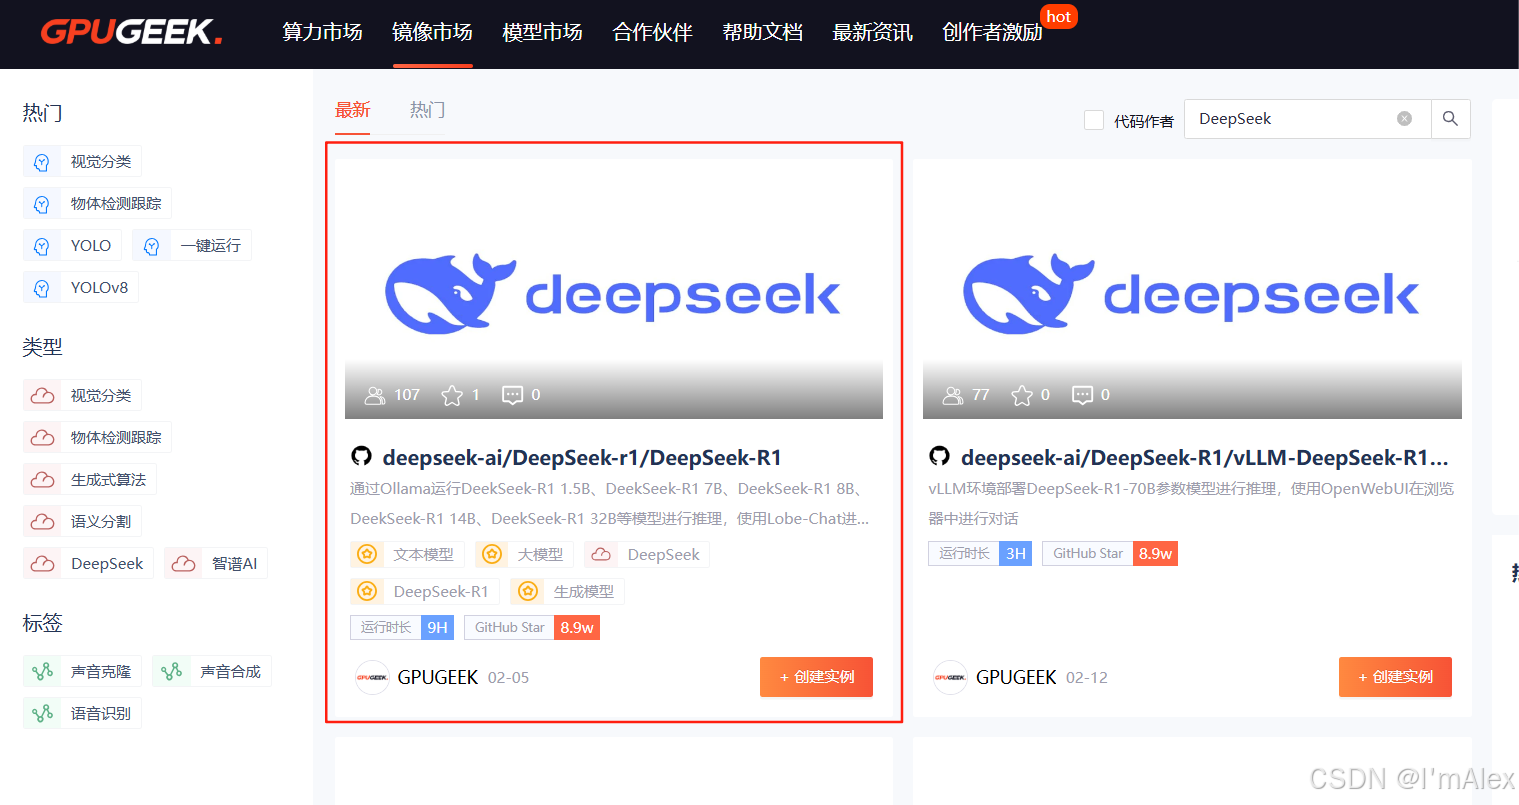The height and width of the screenshot is (805, 1519).
Task: Click the 生成模型 tag on first card
Action: [x=567, y=591]
